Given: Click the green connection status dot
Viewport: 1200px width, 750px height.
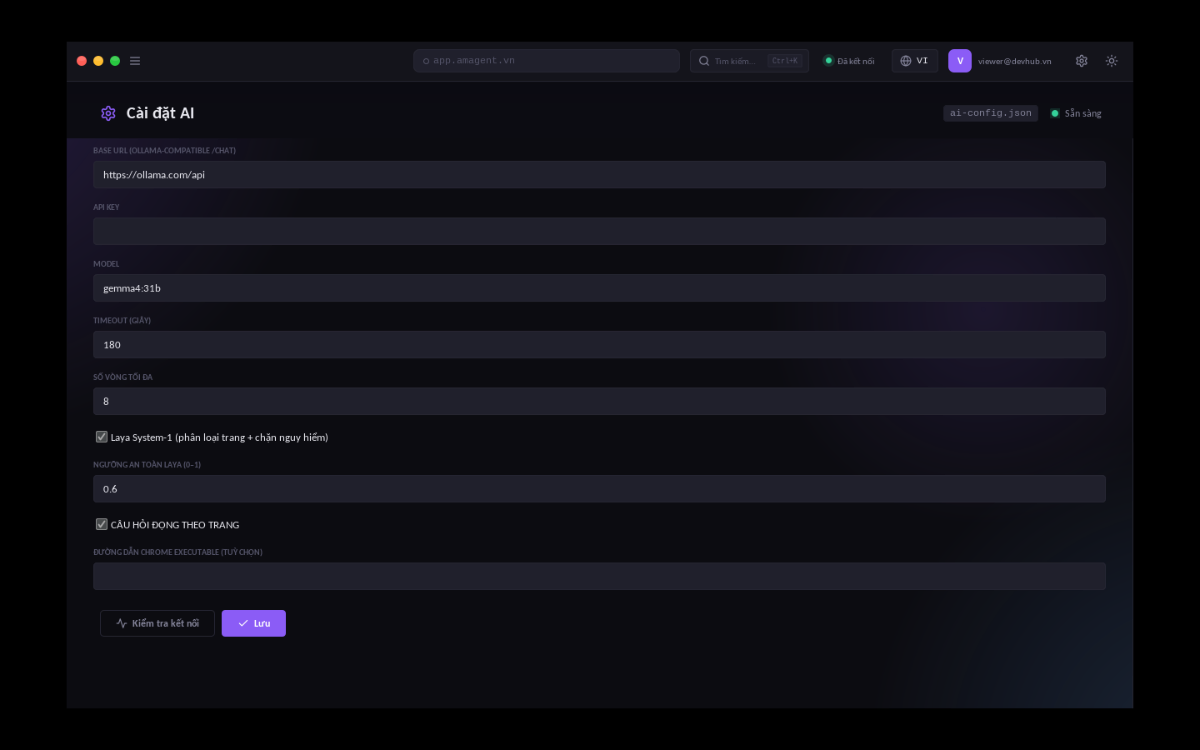Looking at the screenshot, I should (828, 61).
